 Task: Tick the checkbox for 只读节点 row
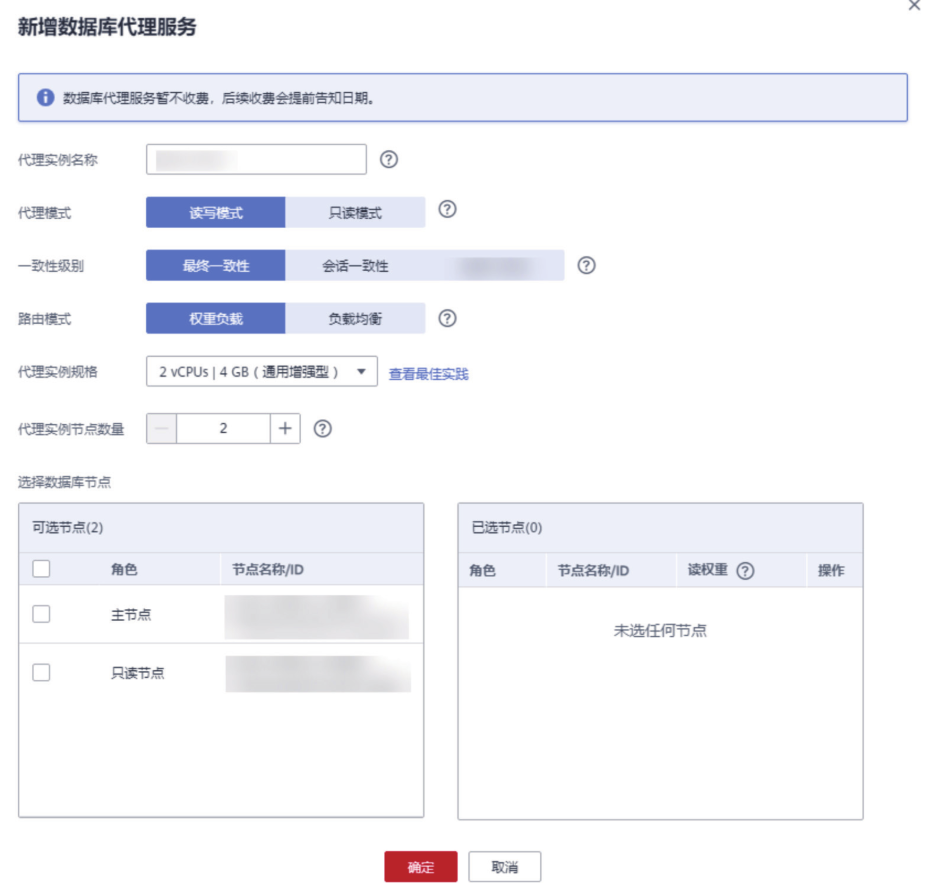[x=41, y=673]
